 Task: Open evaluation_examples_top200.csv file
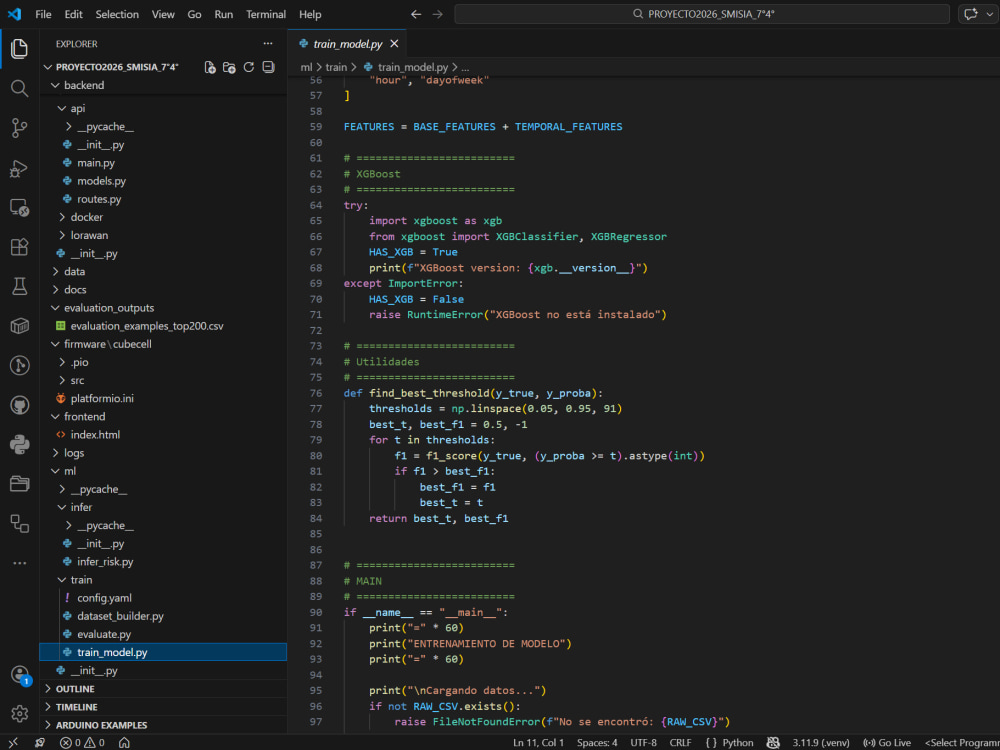(x=163, y=326)
